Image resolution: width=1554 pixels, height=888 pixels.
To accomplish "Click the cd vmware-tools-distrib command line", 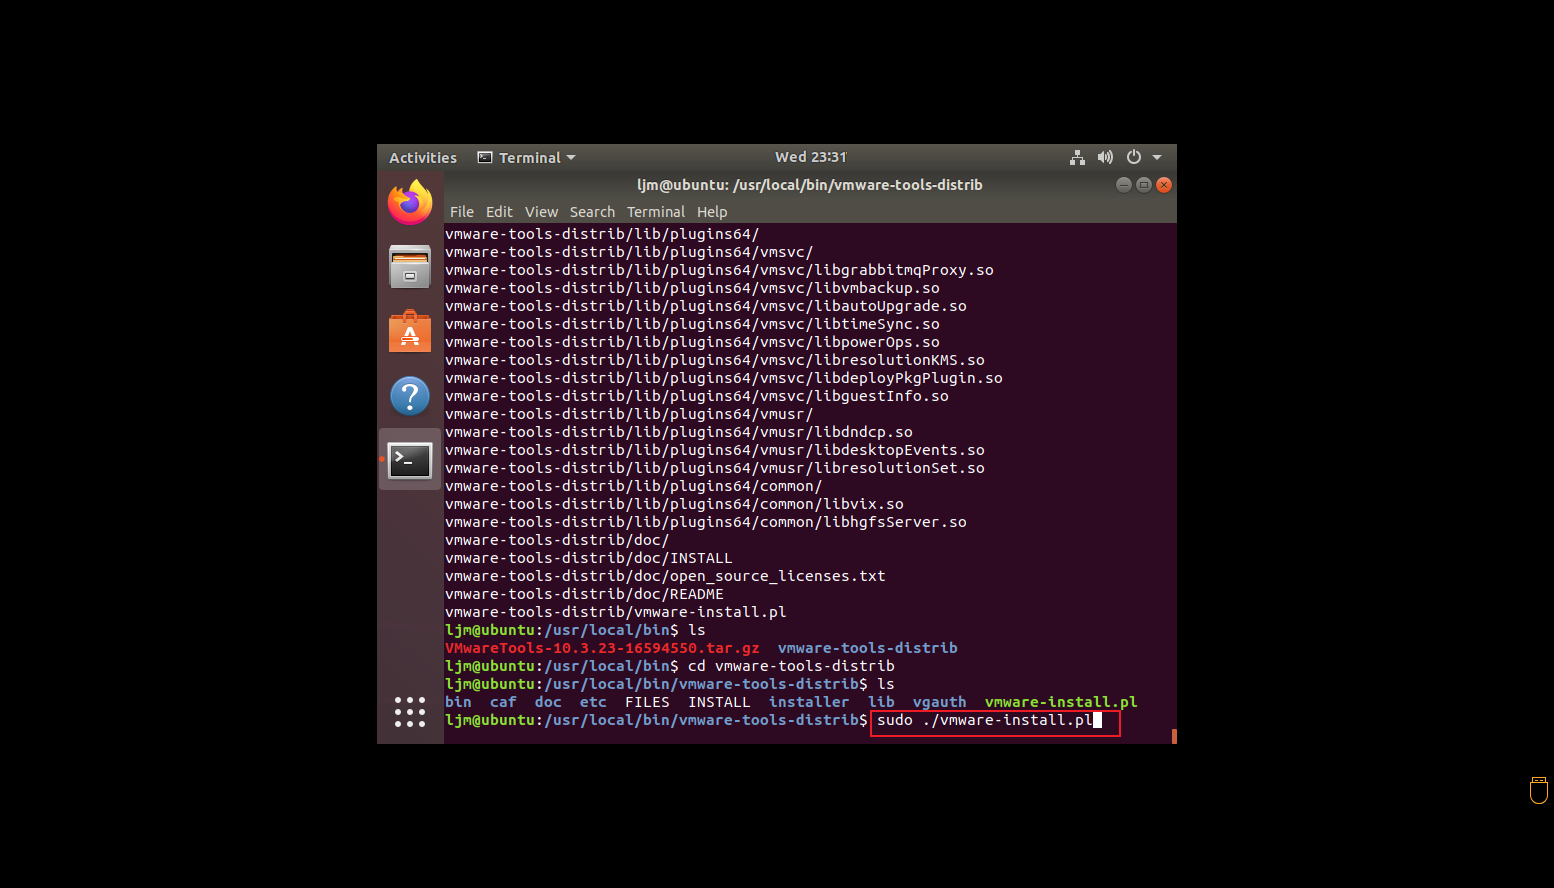I will (x=670, y=666).
